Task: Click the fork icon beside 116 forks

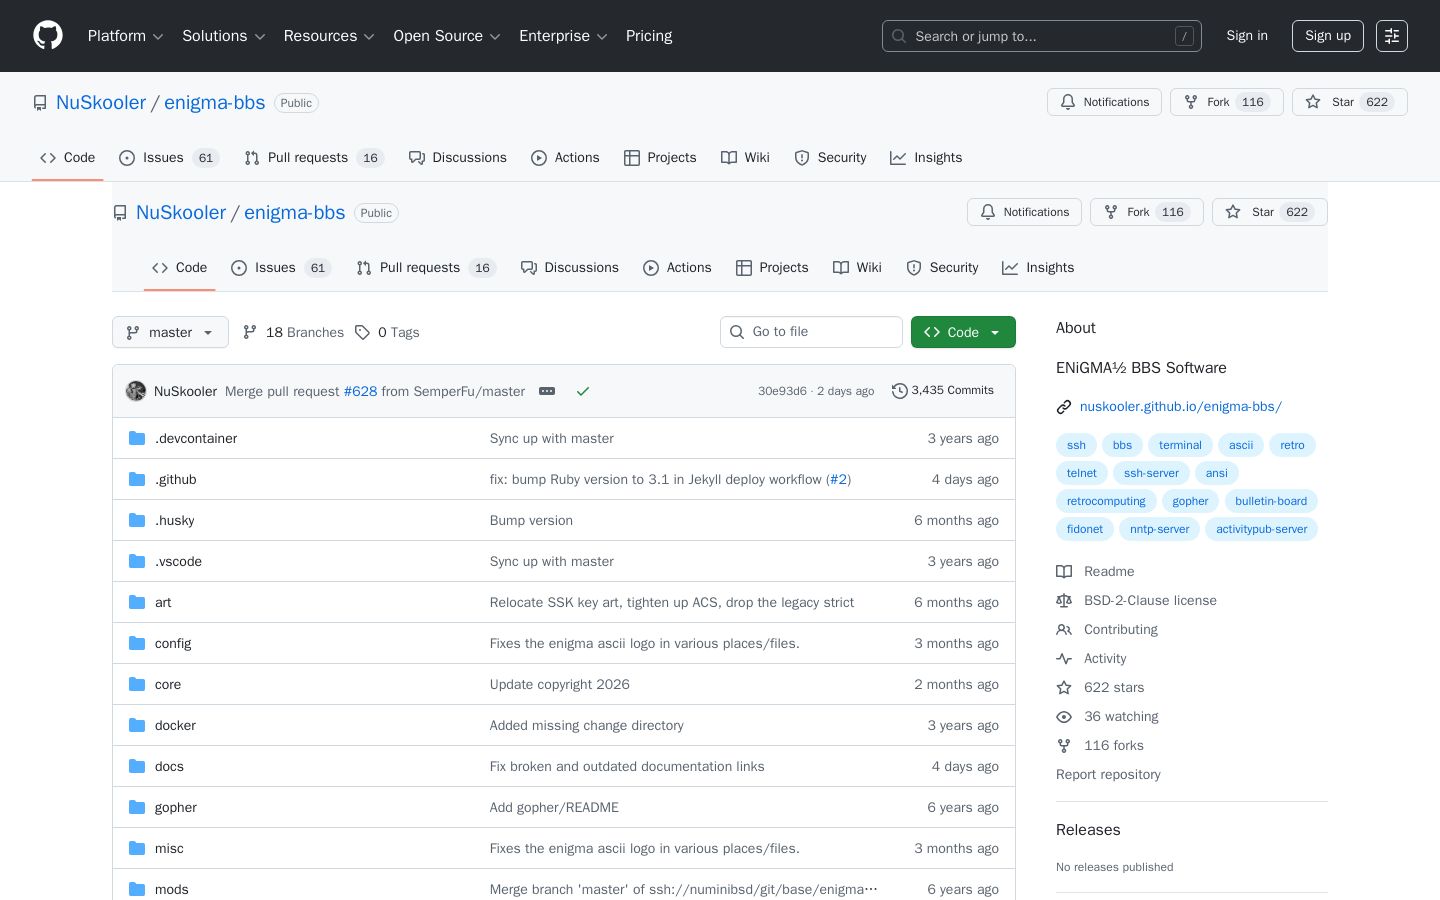Action: (1064, 746)
